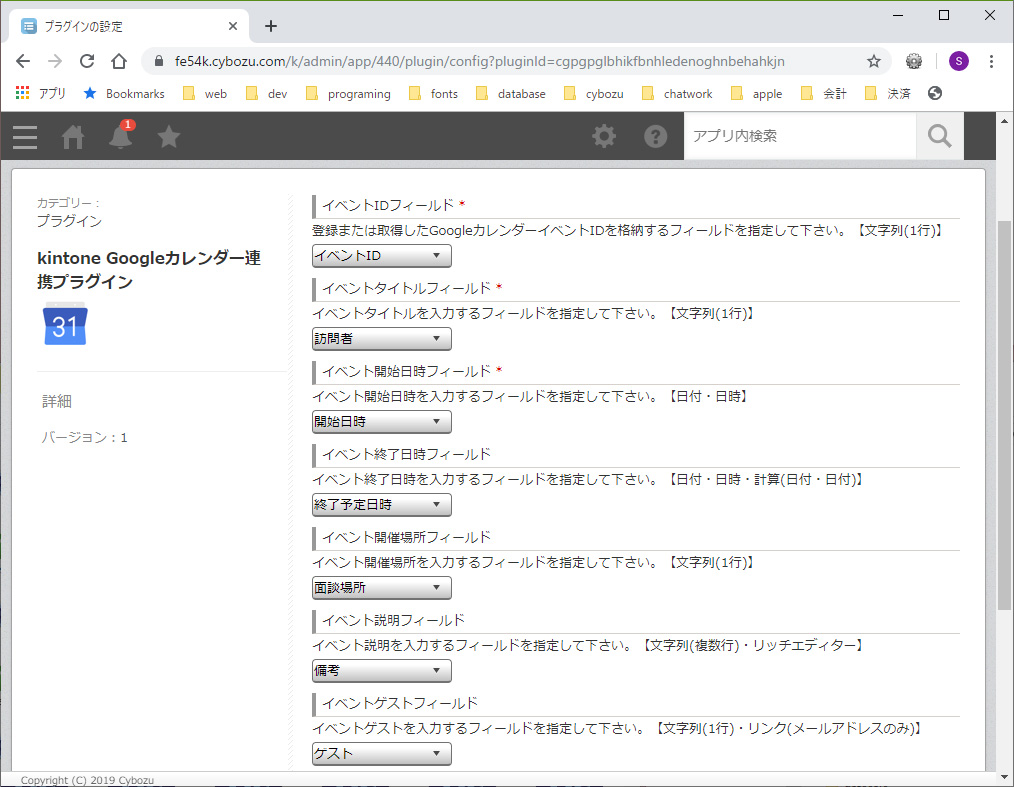Open the database bookmark folder
This screenshot has width=1014, height=787.
(510, 93)
